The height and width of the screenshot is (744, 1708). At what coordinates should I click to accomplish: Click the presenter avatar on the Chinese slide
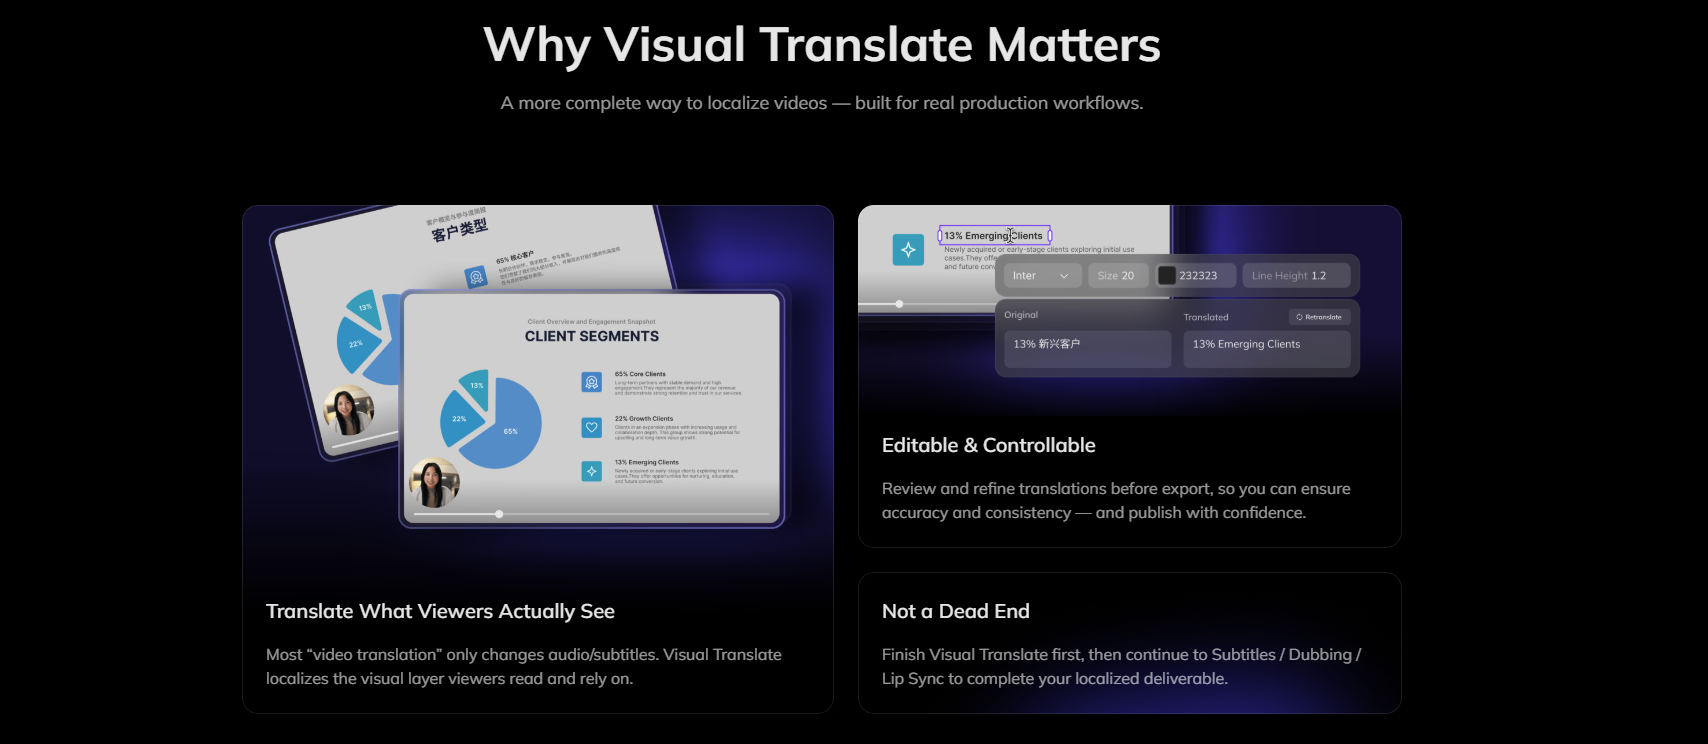349,411
